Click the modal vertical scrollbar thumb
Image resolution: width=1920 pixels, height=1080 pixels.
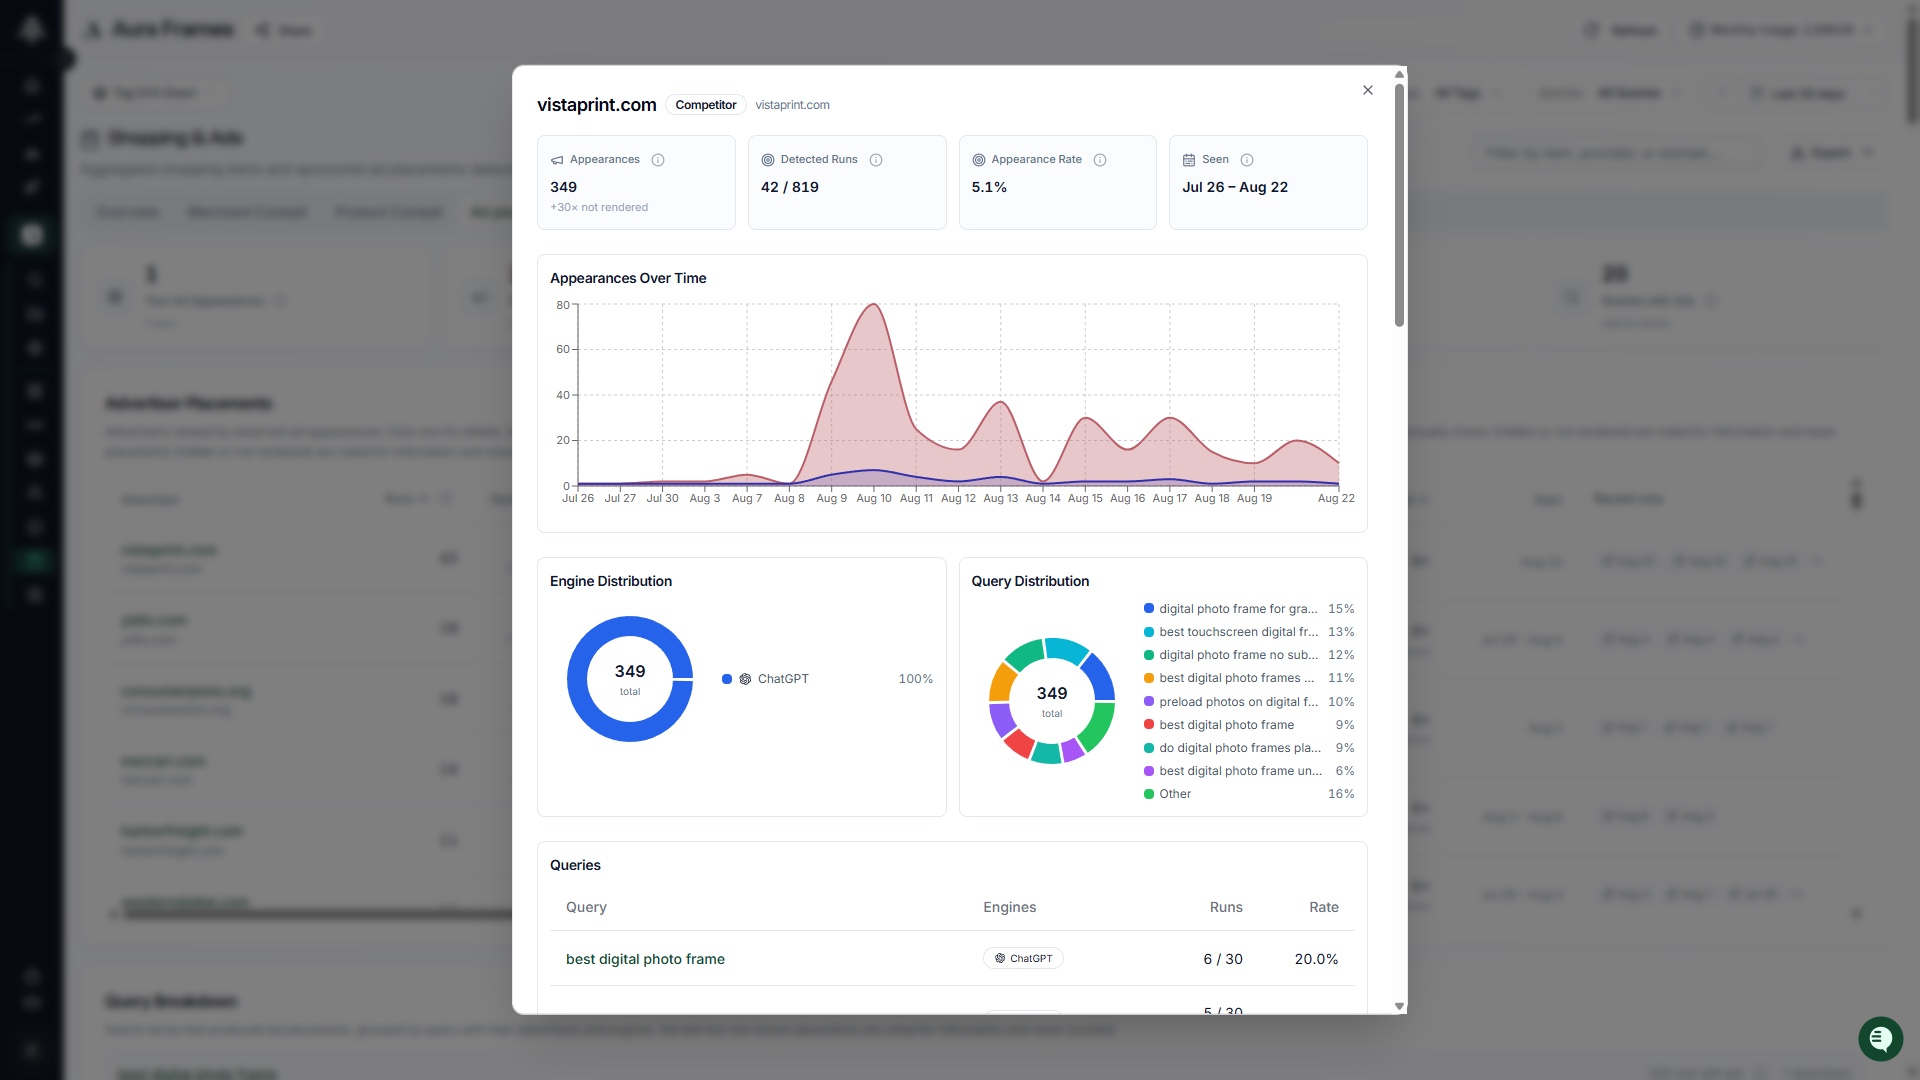tap(1399, 205)
